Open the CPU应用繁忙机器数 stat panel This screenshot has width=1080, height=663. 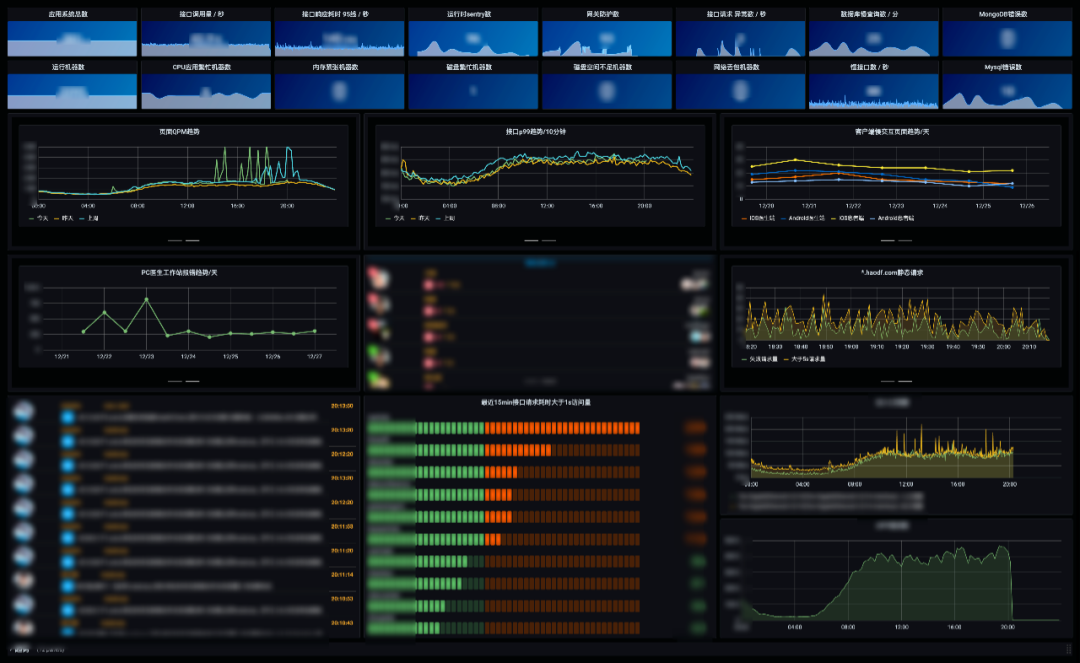pos(206,85)
